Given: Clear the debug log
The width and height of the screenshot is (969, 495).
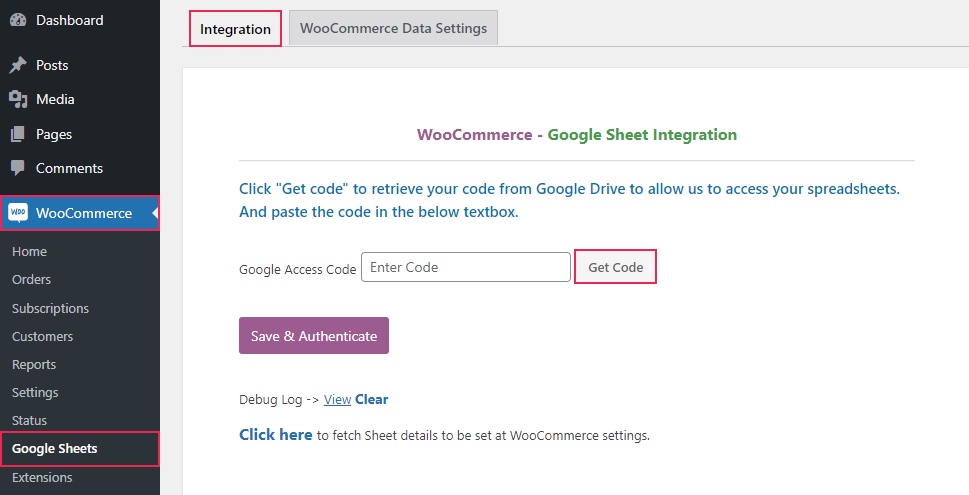Looking at the screenshot, I should pyautogui.click(x=371, y=399).
